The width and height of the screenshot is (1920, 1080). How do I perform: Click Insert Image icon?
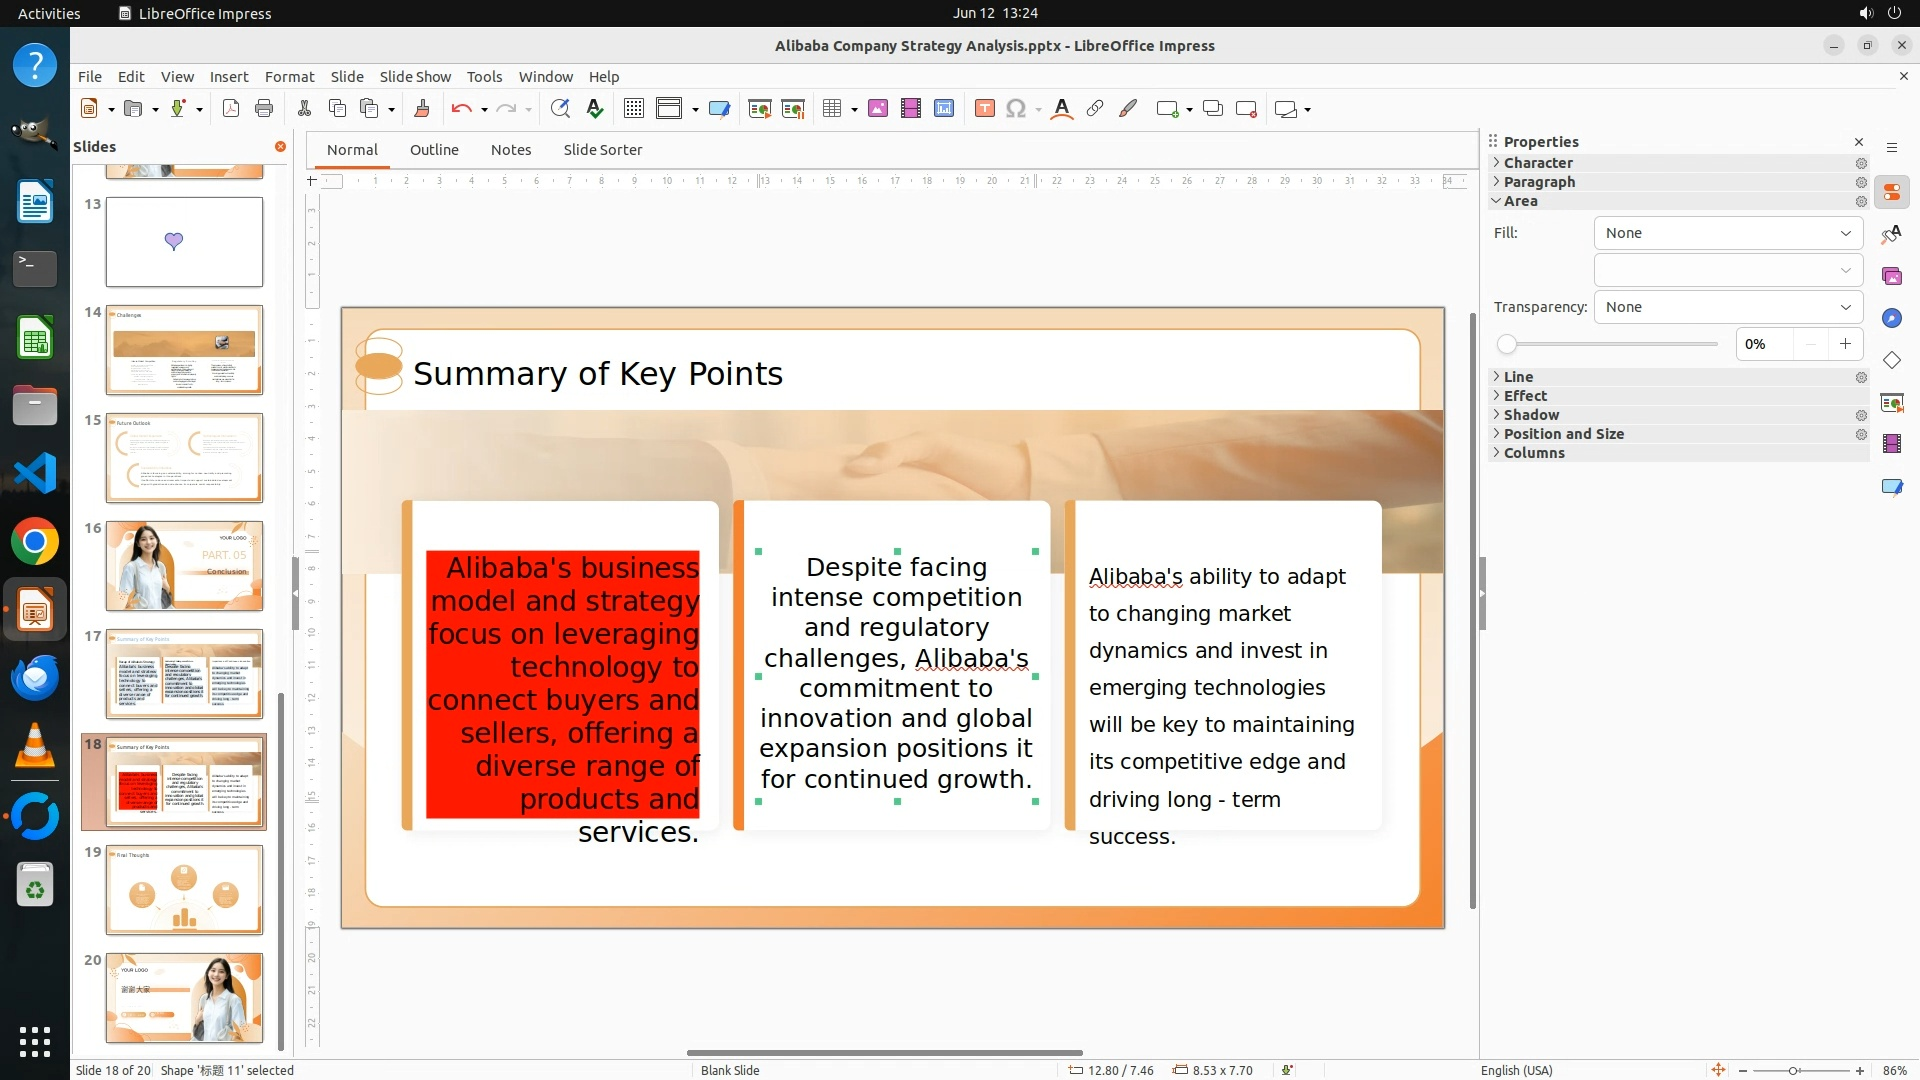pos(878,109)
